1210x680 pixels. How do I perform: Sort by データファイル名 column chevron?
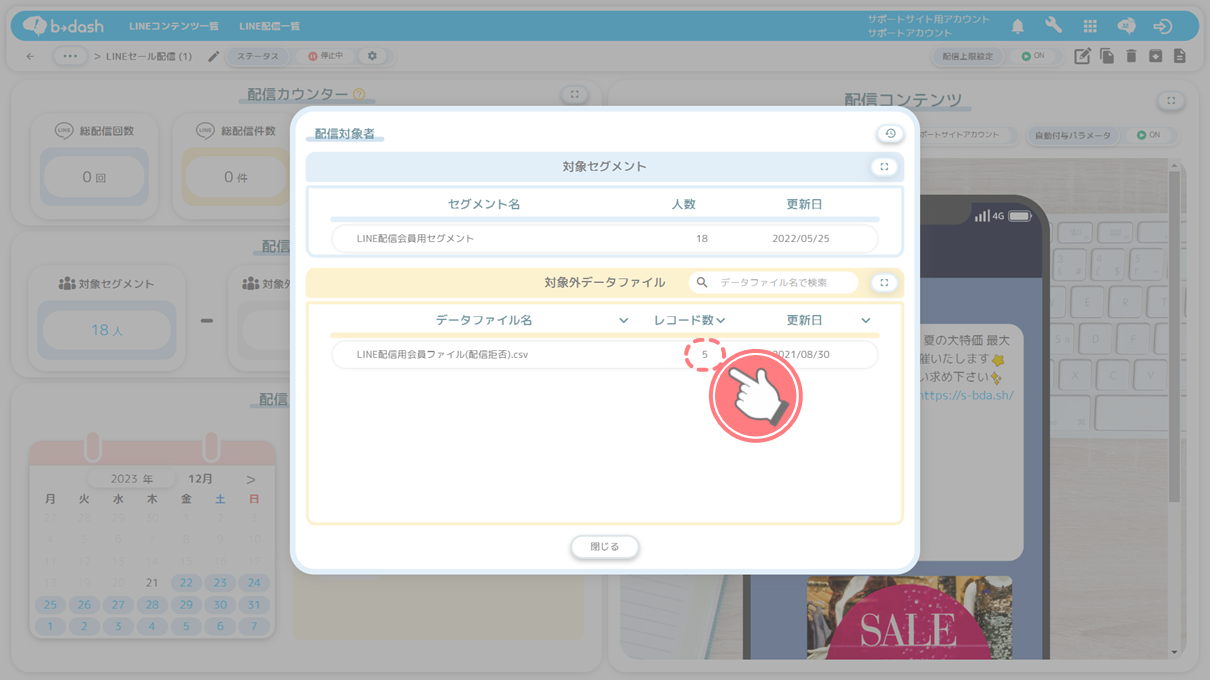624,320
